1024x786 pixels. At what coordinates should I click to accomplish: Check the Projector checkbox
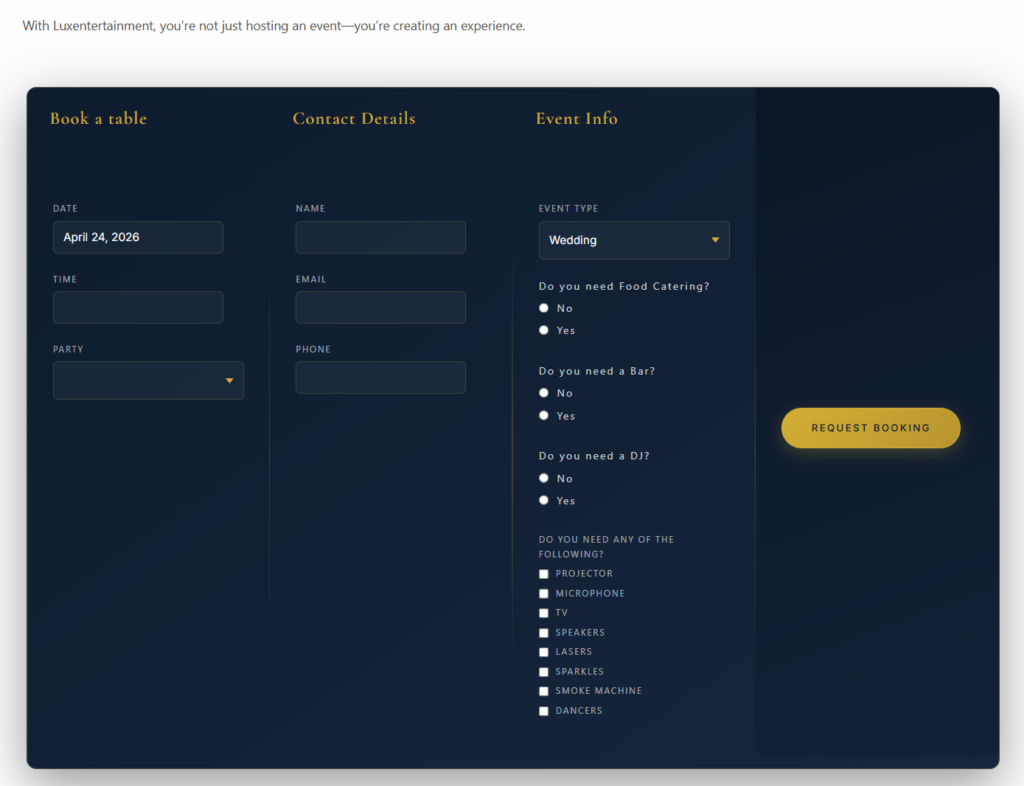(x=543, y=574)
